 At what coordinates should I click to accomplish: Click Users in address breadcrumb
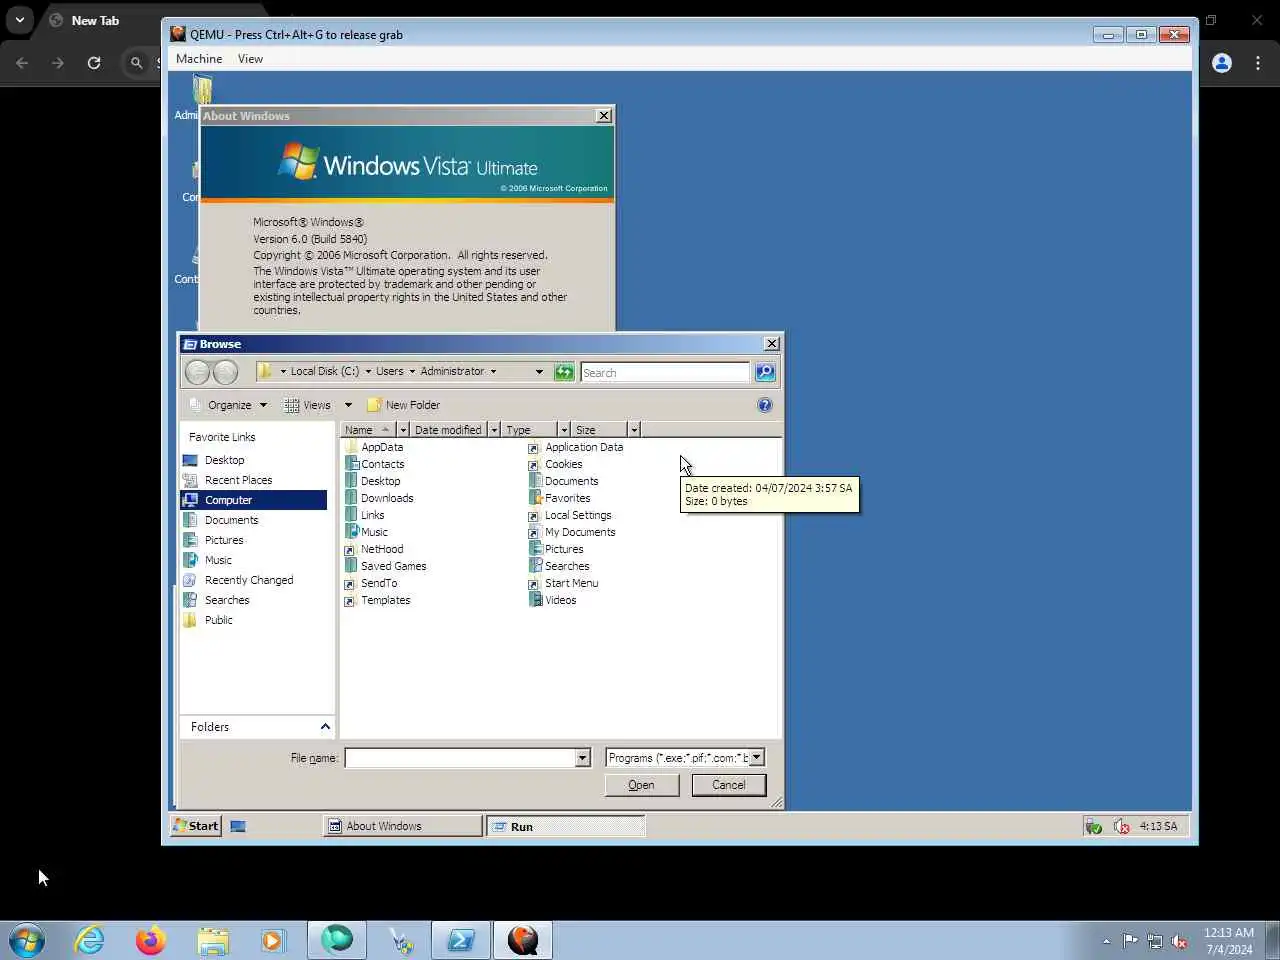point(390,371)
